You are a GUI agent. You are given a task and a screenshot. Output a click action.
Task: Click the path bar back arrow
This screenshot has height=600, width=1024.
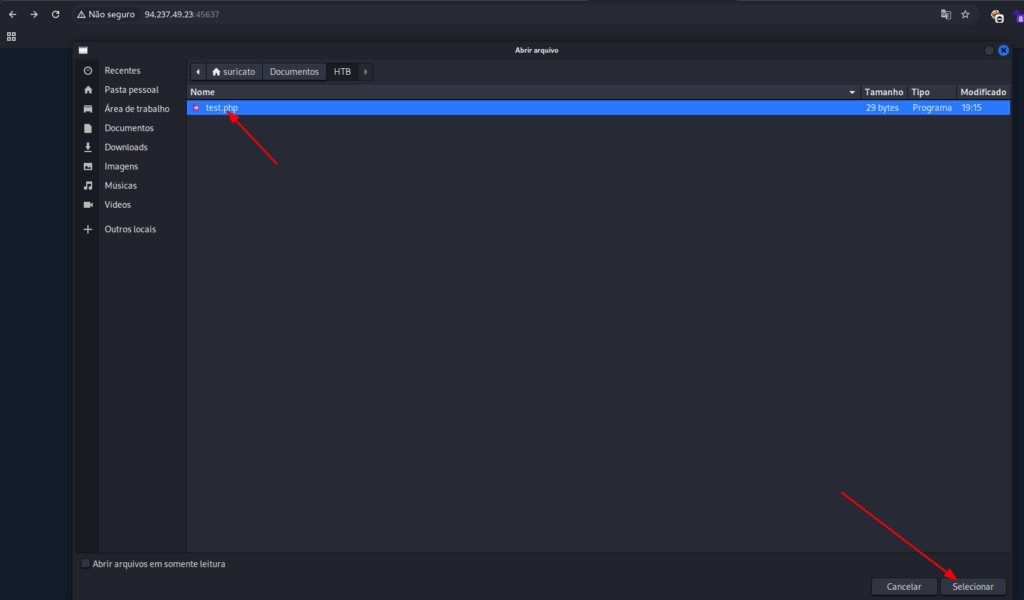pyautogui.click(x=198, y=72)
